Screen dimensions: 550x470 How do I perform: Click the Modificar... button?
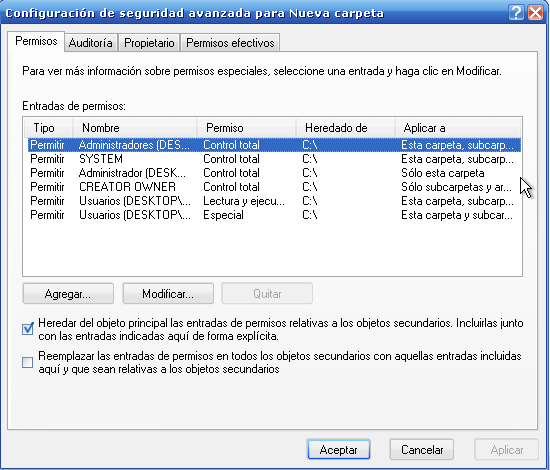[168, 294]
